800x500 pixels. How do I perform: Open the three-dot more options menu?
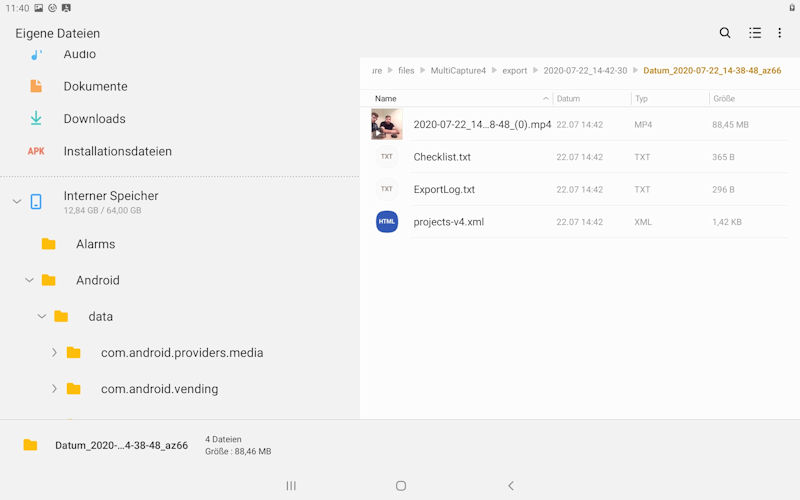pos(780,33)
